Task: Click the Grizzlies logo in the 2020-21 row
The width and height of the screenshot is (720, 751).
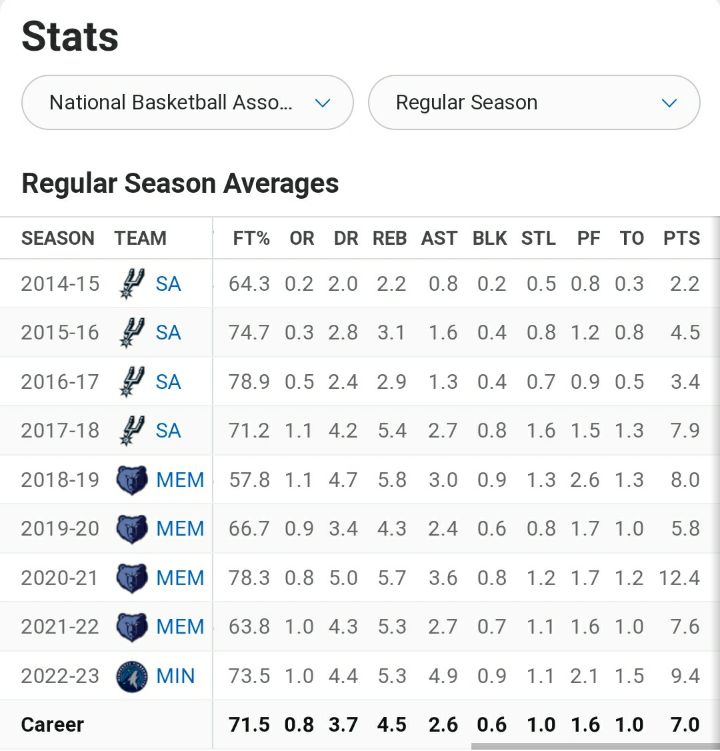Action: (x=132, y=578)
